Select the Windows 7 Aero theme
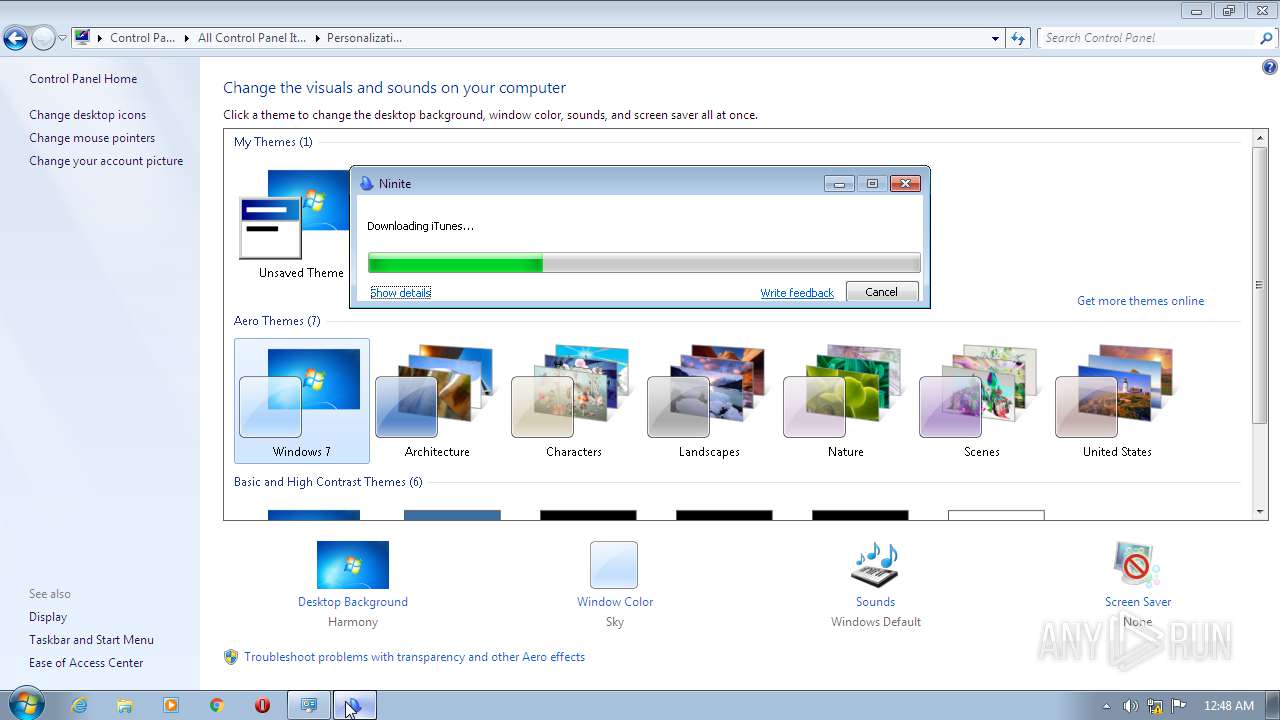Viewport: 1280px width, 720px height. coord(302,401)
